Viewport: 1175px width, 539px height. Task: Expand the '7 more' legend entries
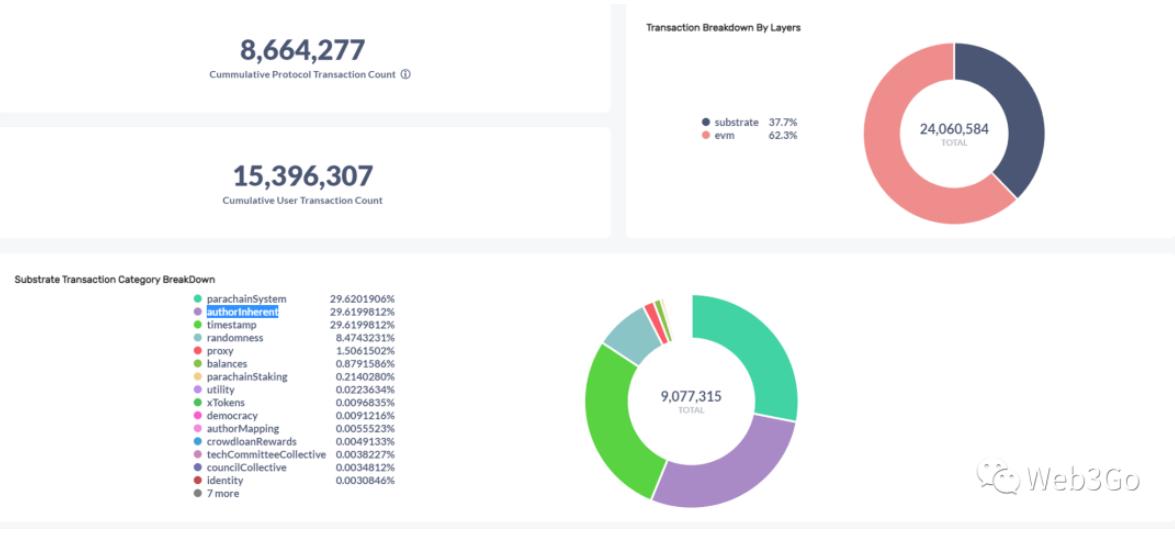(x=222, y=494)
